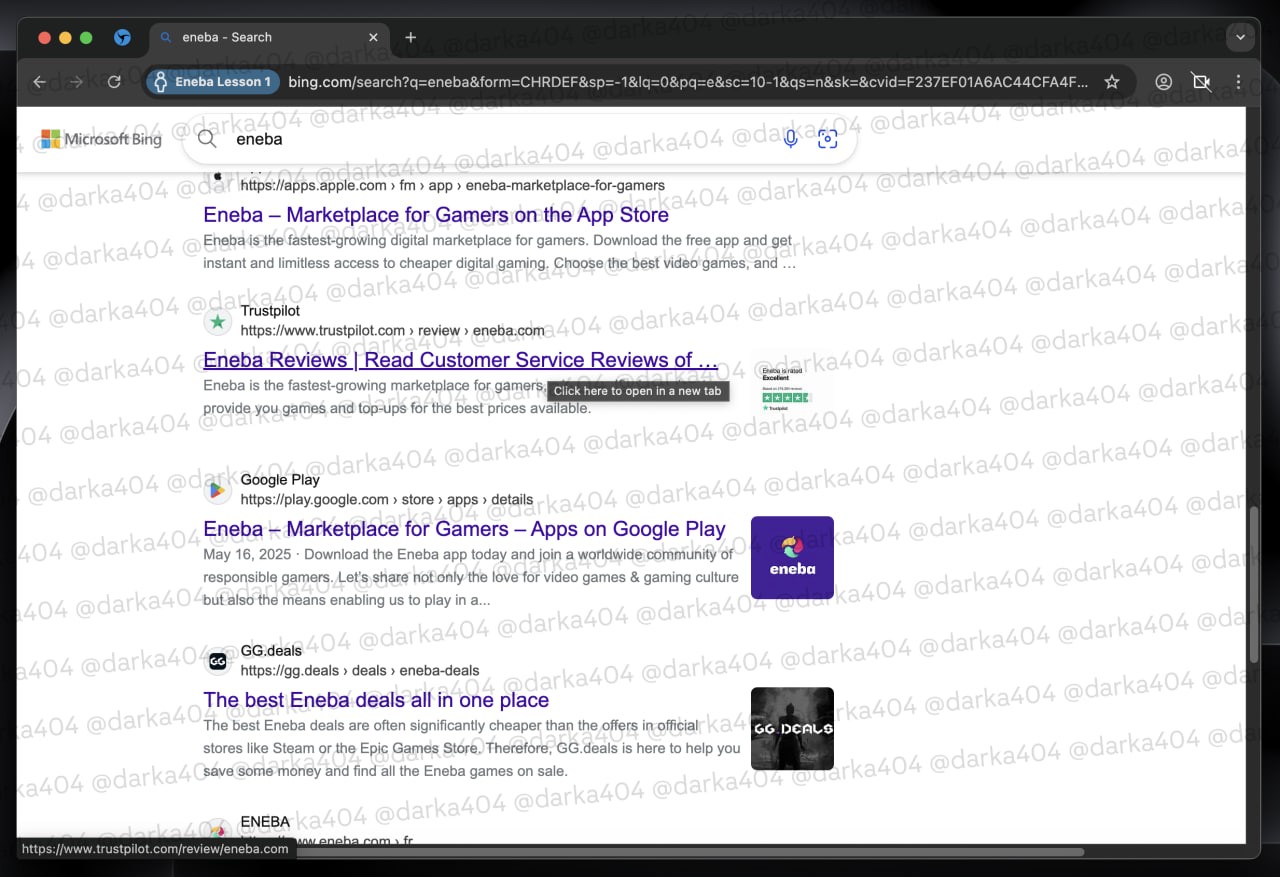Click the browser back arrow
Image resolution: width=1280 pixels, height=877 pixels.
point(39,82)
